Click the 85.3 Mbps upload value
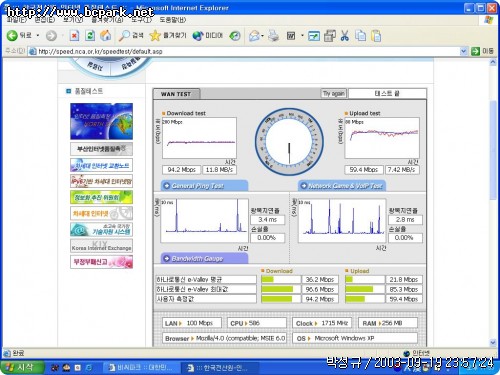 point(404,289)
